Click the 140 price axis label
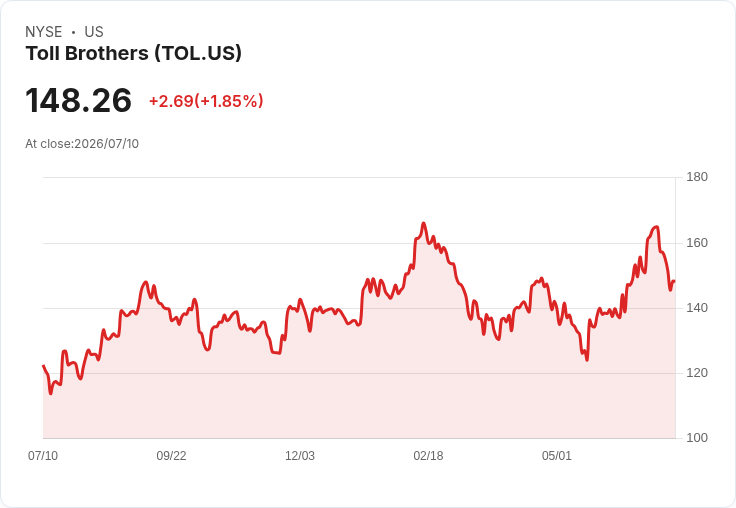Image resolution: width=736 pixels, height=508 pixels. click(x=697, y=308)
